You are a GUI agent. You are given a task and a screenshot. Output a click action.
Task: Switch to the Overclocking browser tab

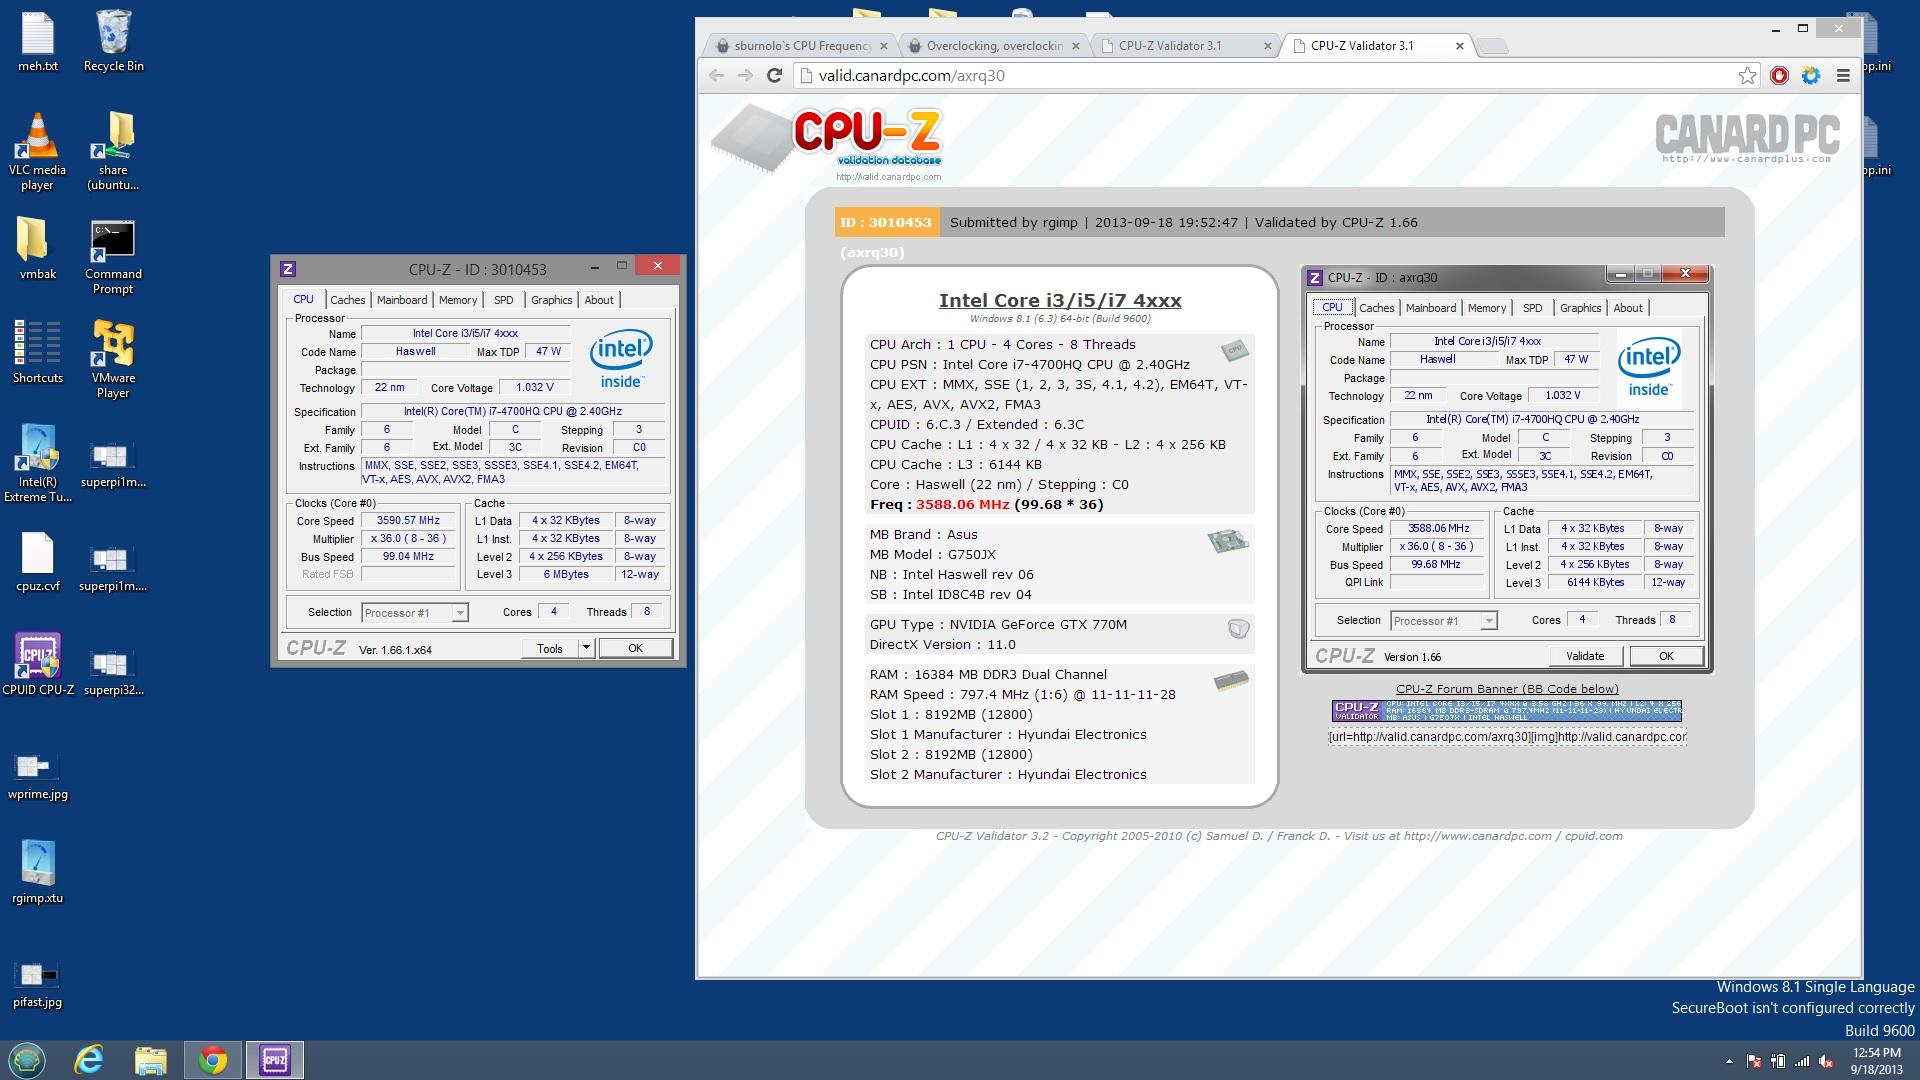pyautogui.click(x=993, y=46)
